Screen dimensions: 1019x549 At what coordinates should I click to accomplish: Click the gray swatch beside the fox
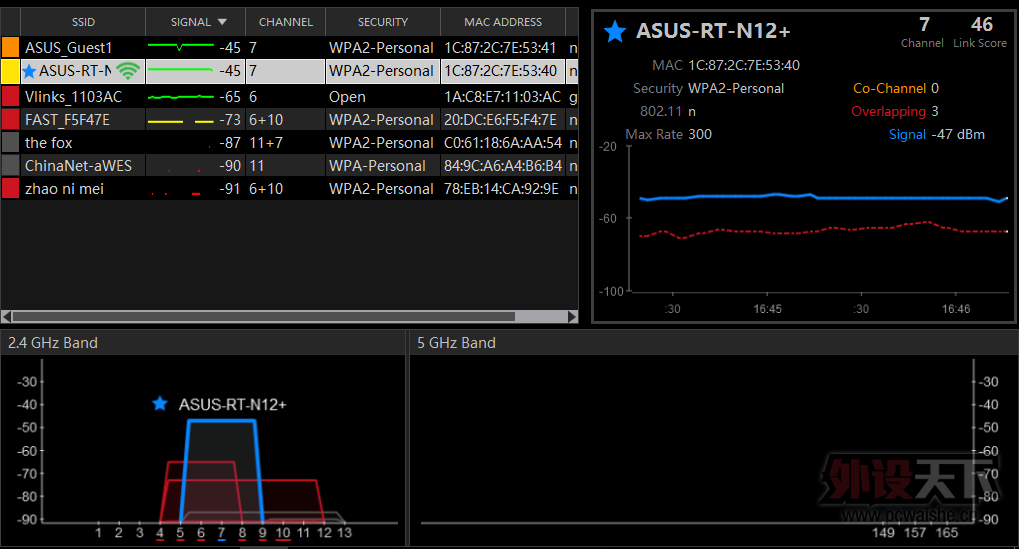(10, 142)
